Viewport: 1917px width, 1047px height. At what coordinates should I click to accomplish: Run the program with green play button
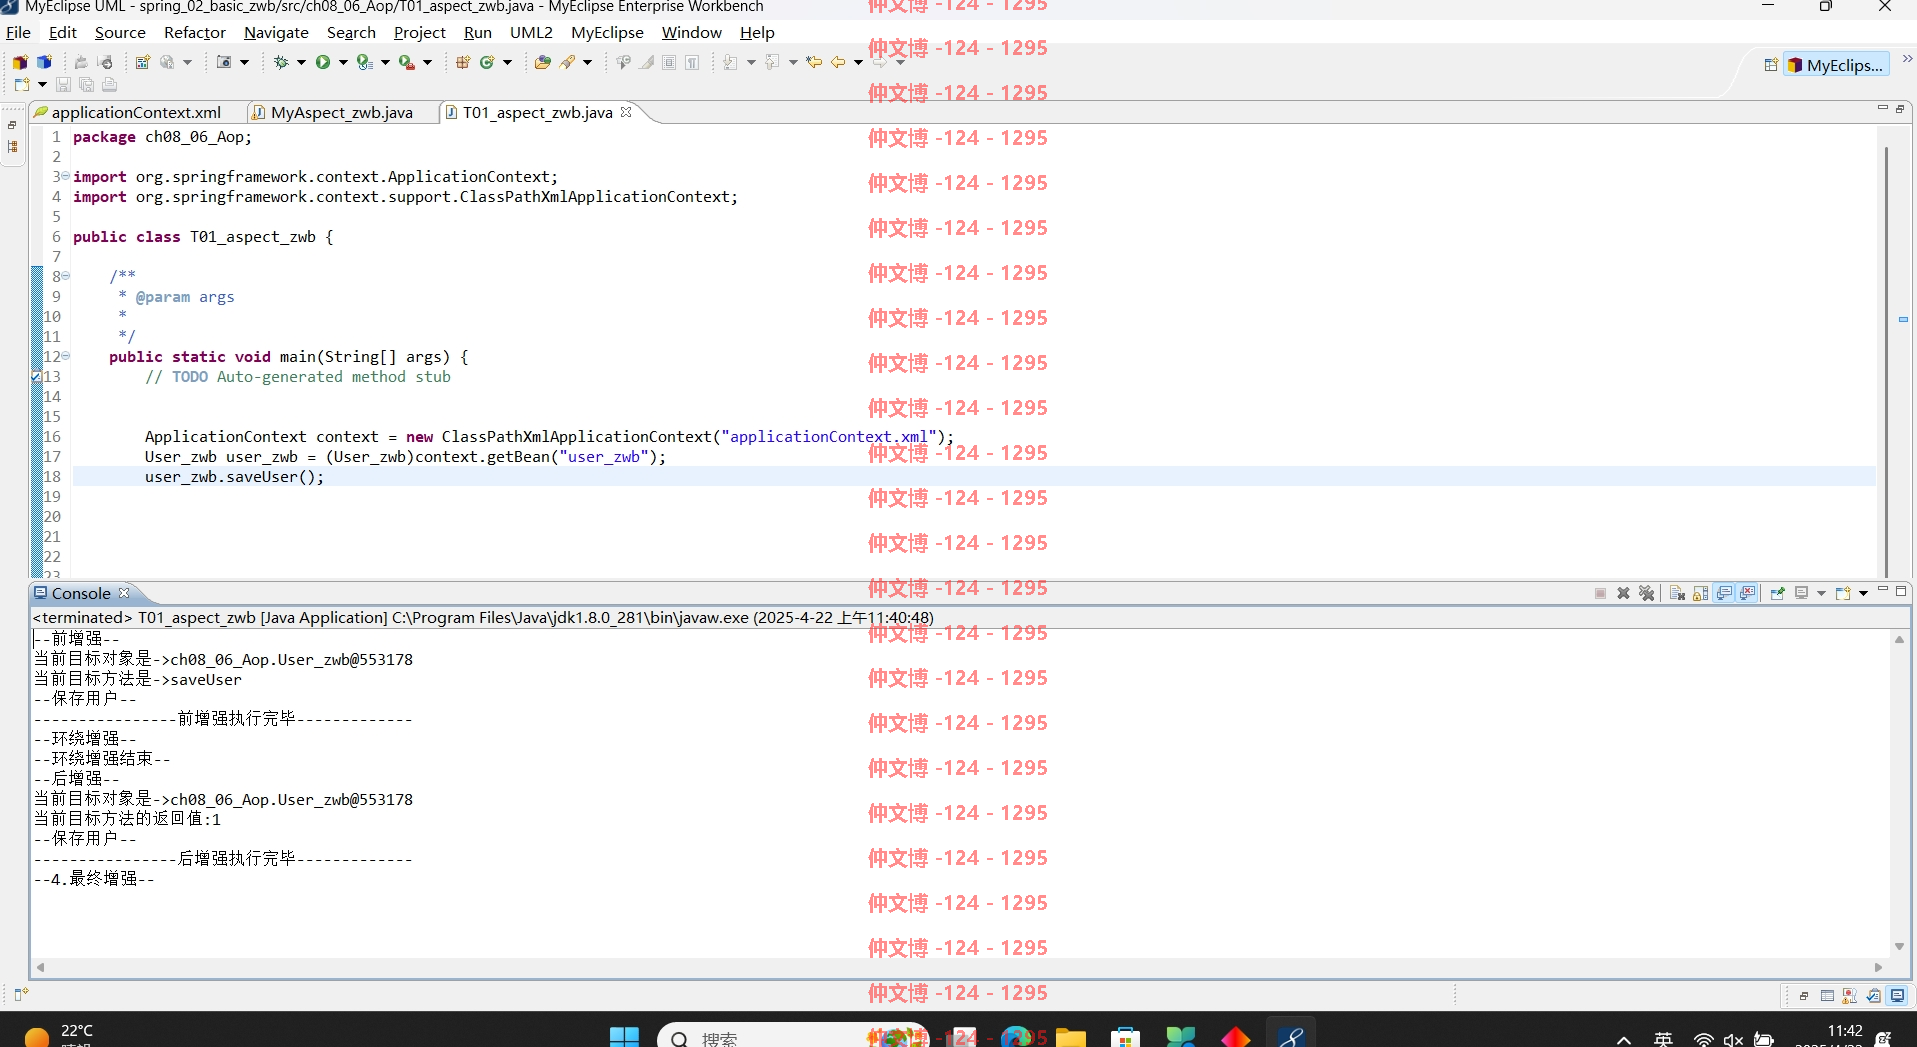coord(323,63)
